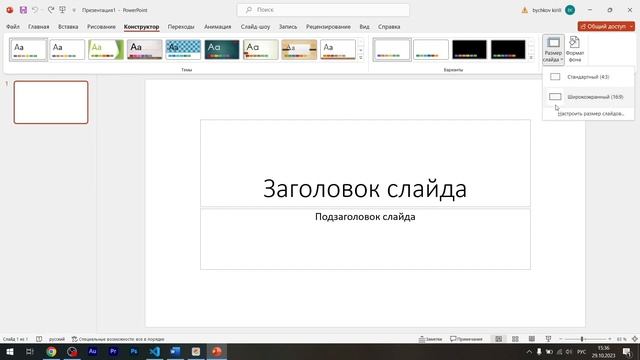Switch to the Главная tab
Screen dimensions: 640x360
[x=38, y=27]
